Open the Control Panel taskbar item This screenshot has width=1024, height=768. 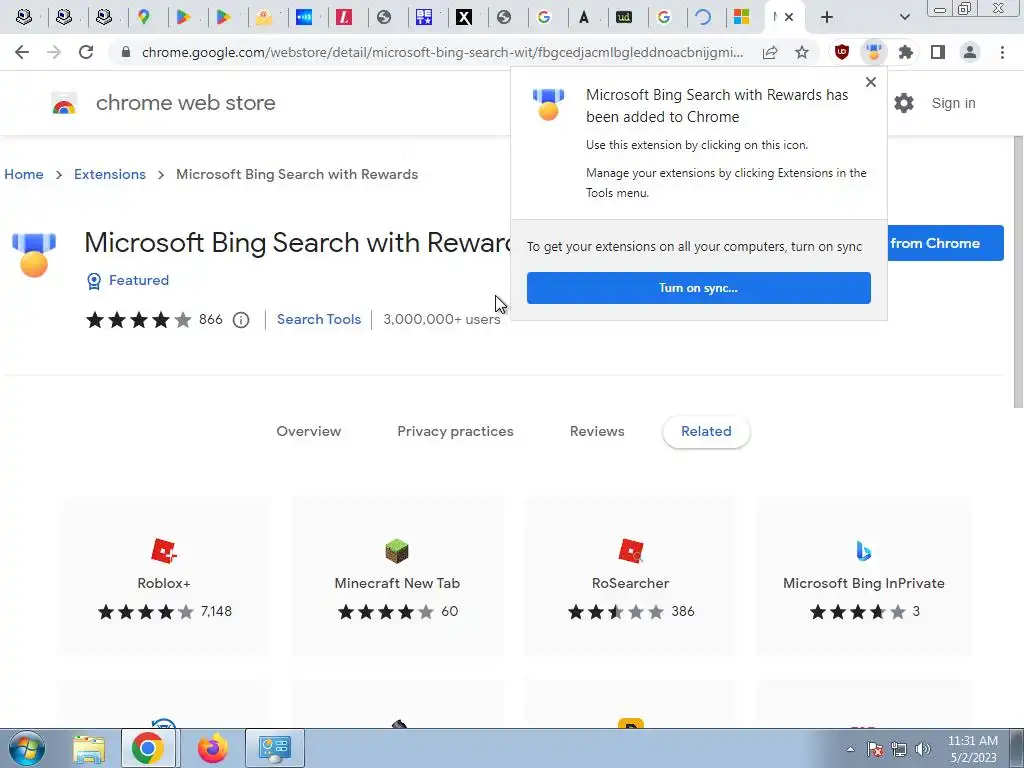pyautogui.click(x=274, y=748)
